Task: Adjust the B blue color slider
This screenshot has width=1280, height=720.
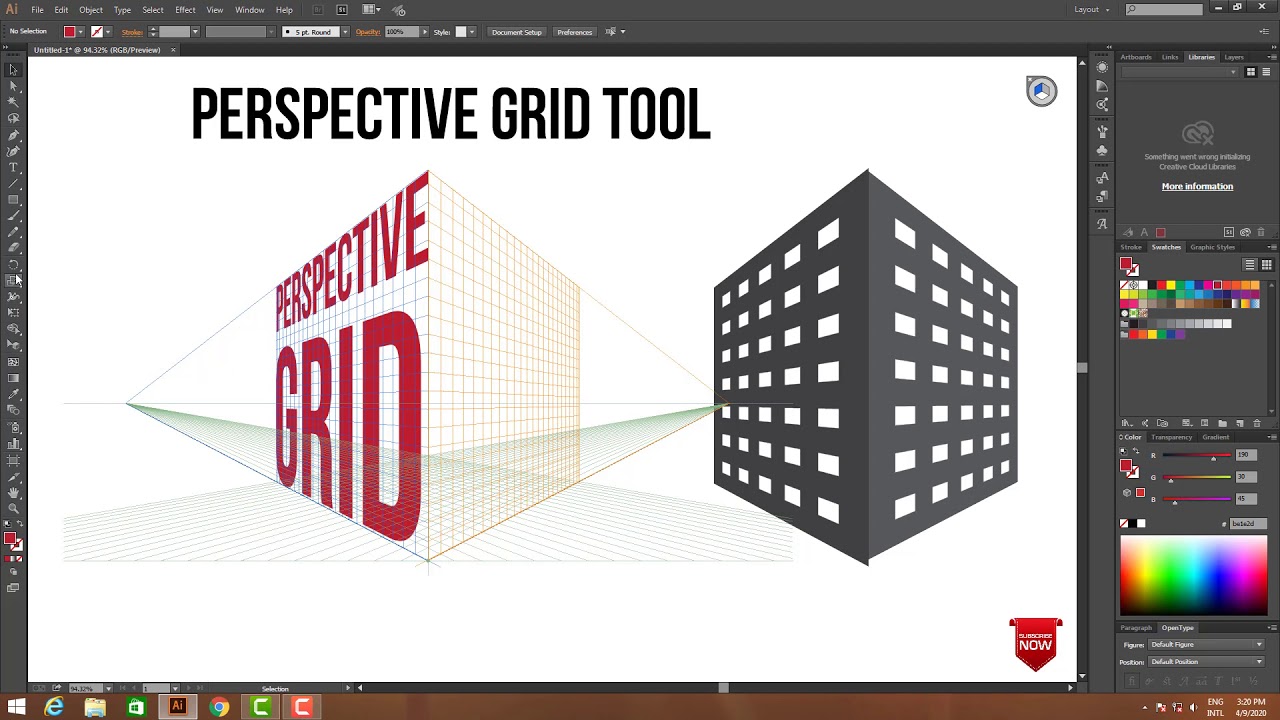Action: point(1196,501)
